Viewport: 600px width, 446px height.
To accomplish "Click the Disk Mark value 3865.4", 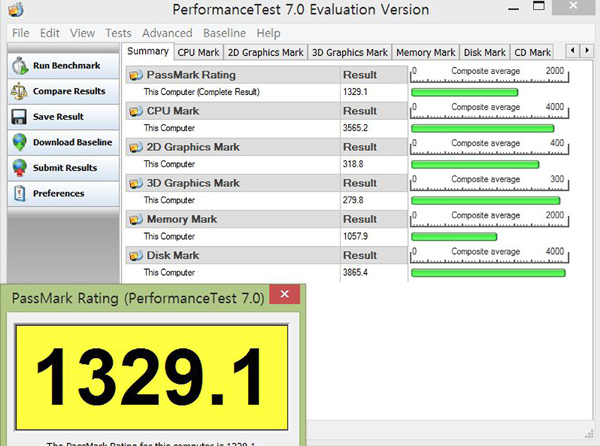I will pyautogui.click(x=355, y=273).
